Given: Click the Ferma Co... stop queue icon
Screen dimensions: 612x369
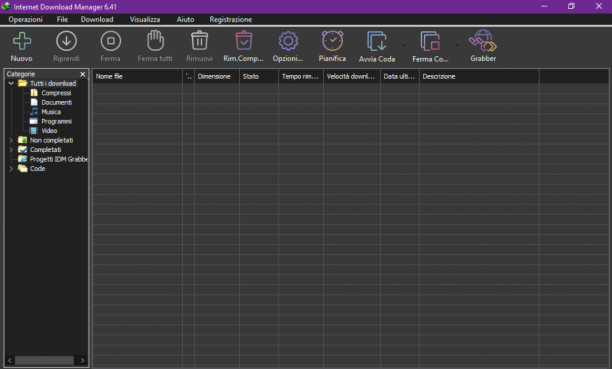Looking at the screenshot, I should pyautogui.click(x=430, y=41).
